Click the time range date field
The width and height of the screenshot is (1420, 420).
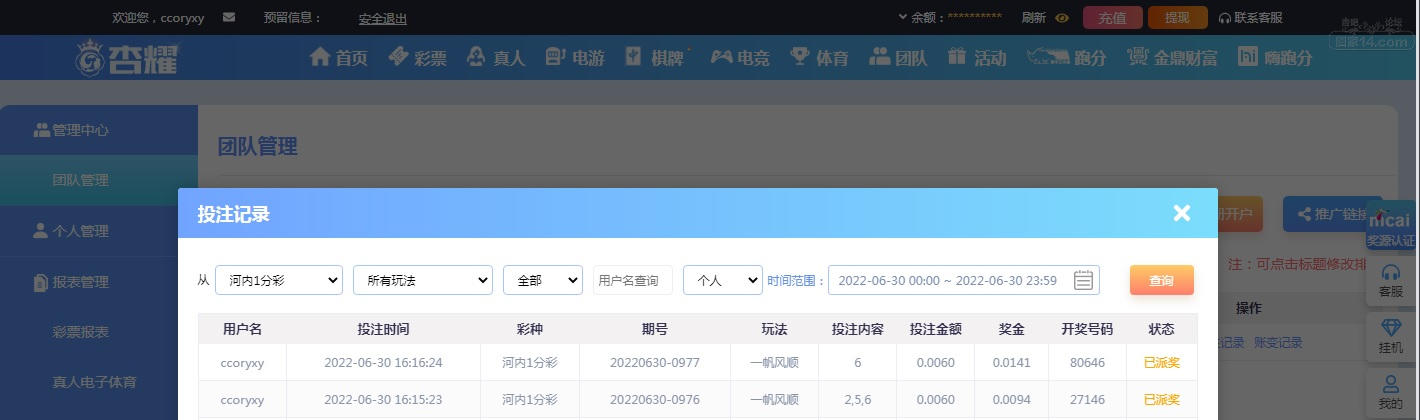coord(964,280)
